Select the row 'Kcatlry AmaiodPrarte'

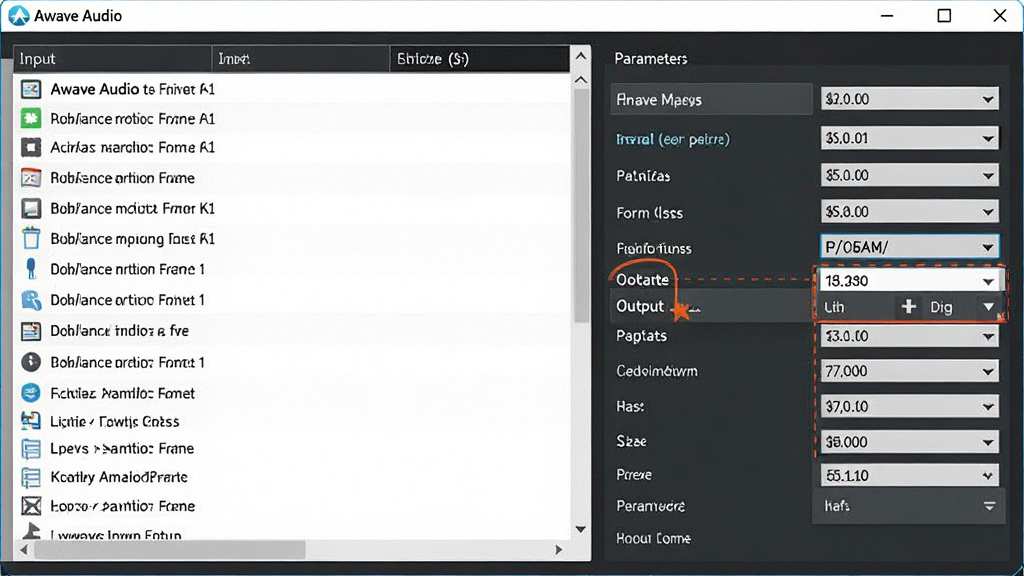[292, 477]
